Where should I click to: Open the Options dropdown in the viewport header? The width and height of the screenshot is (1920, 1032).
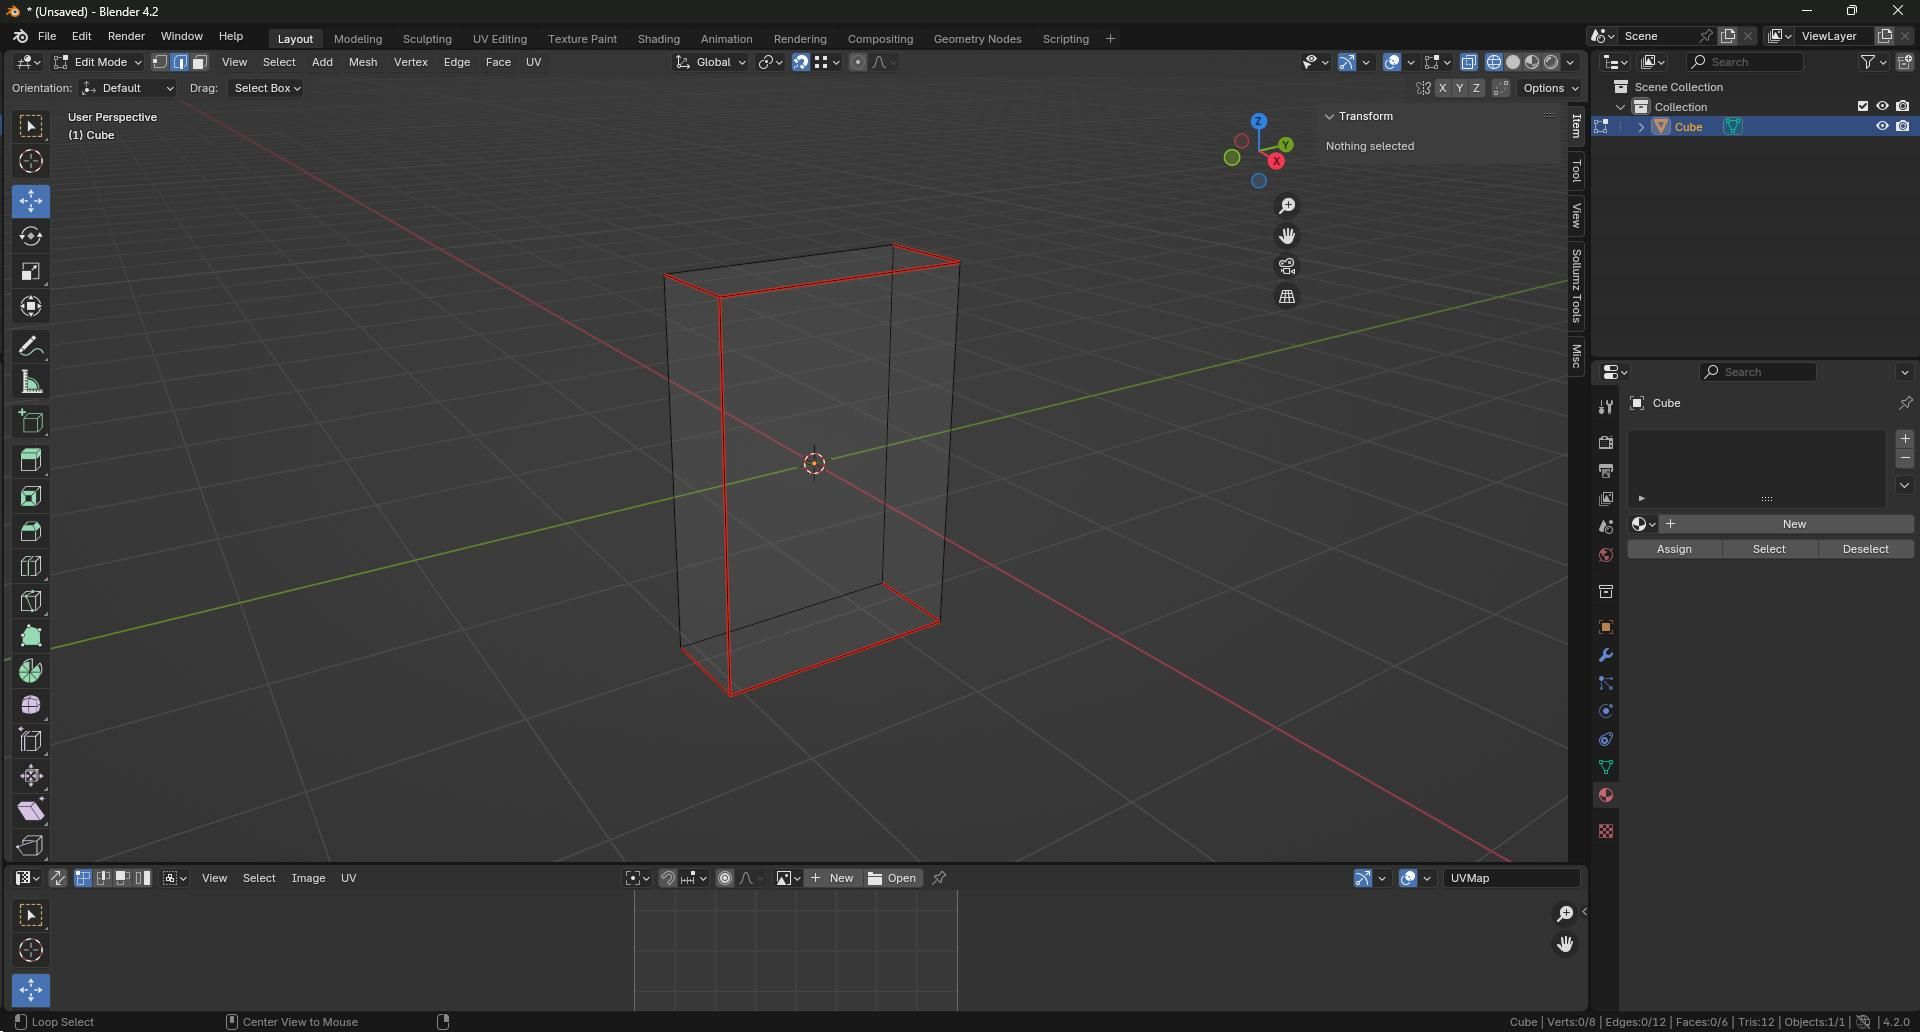coord(1548,88)
